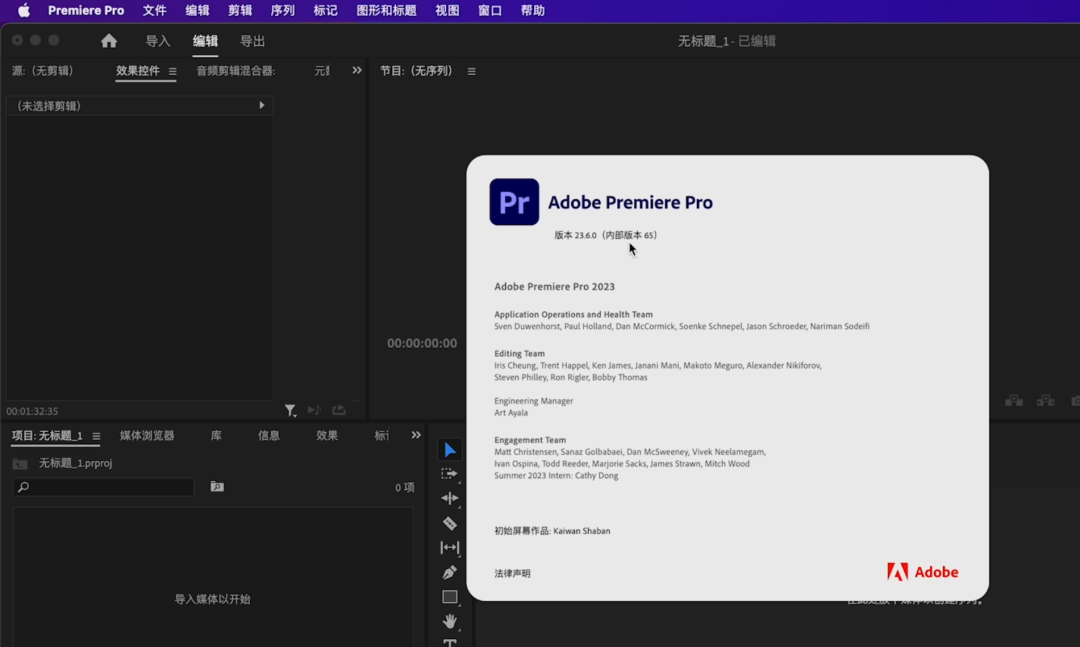The image size is (1080, 647).
Task: Open the filter funnel in Effect Controls
Action: coord(290,410)
